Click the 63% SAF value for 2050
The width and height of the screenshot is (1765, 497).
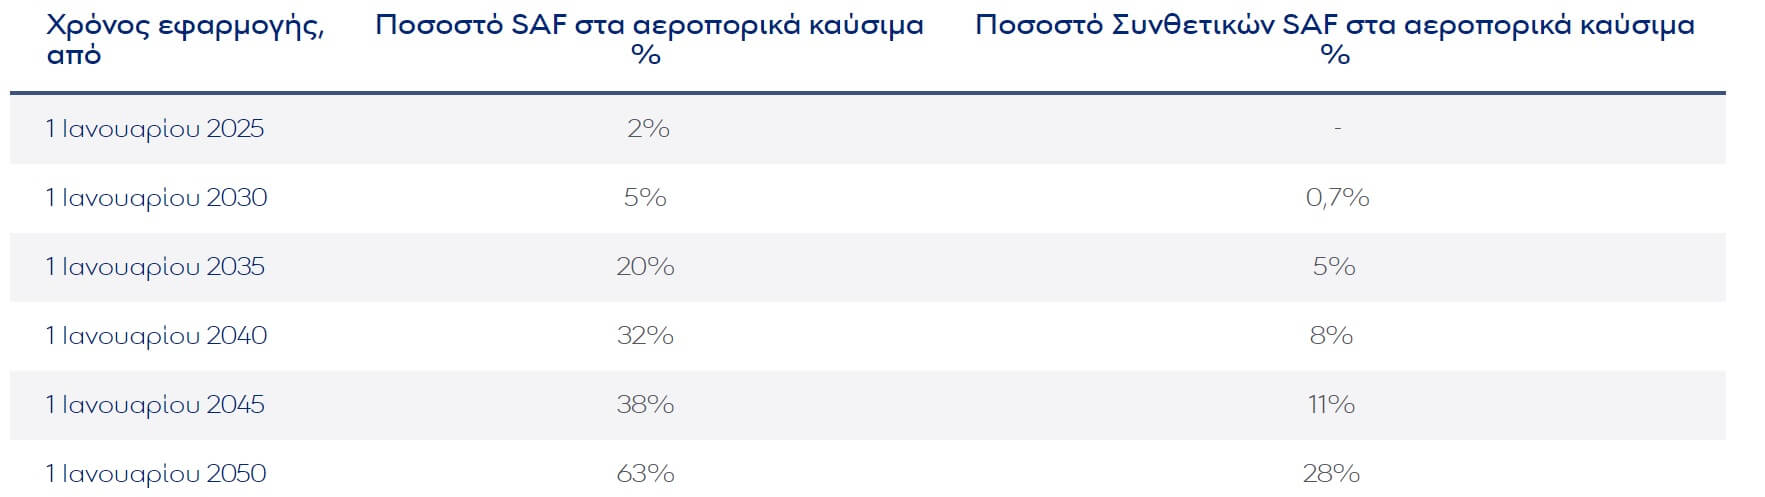(x=646, y=473)
